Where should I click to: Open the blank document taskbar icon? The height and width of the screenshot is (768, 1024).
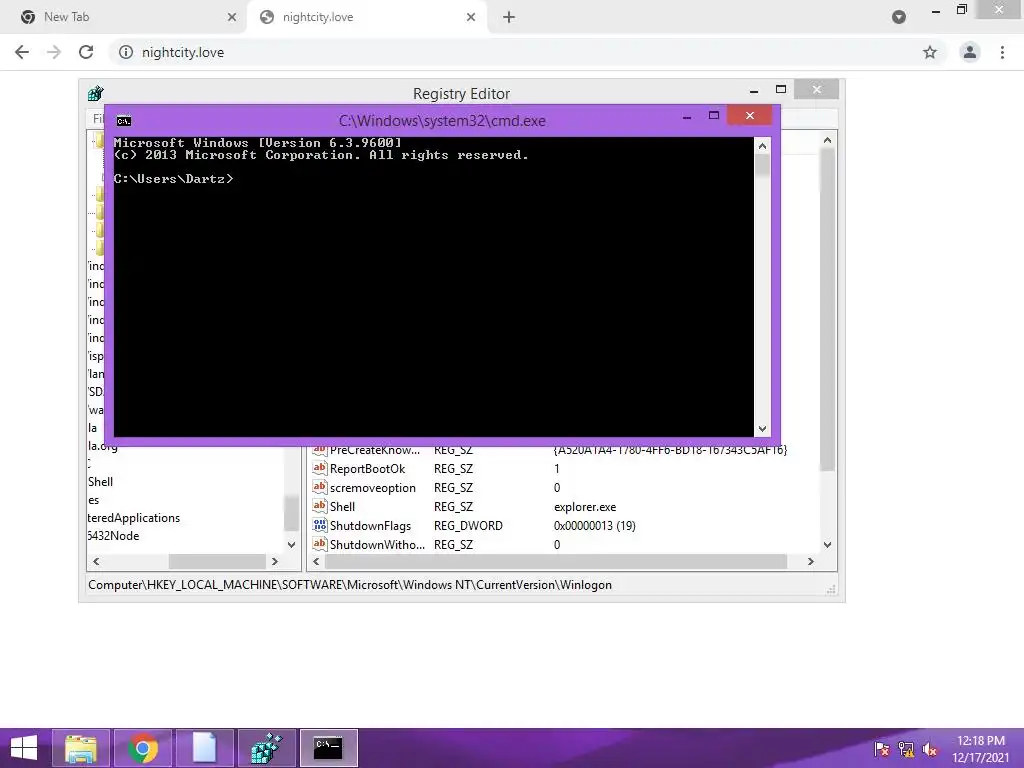coord(204,748)
